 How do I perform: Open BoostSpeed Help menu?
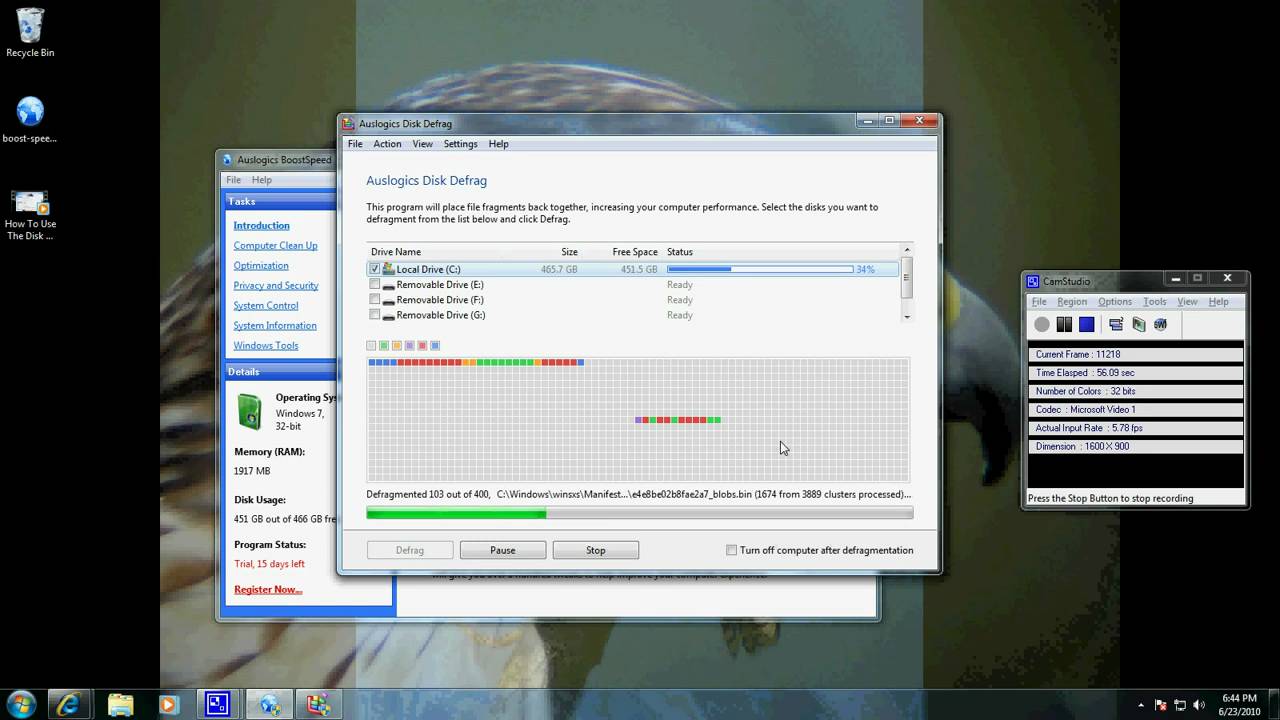[x=262, y=180]
